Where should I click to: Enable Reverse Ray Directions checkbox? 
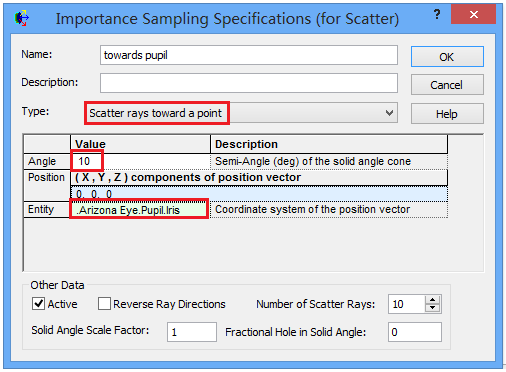coord(104,304)
